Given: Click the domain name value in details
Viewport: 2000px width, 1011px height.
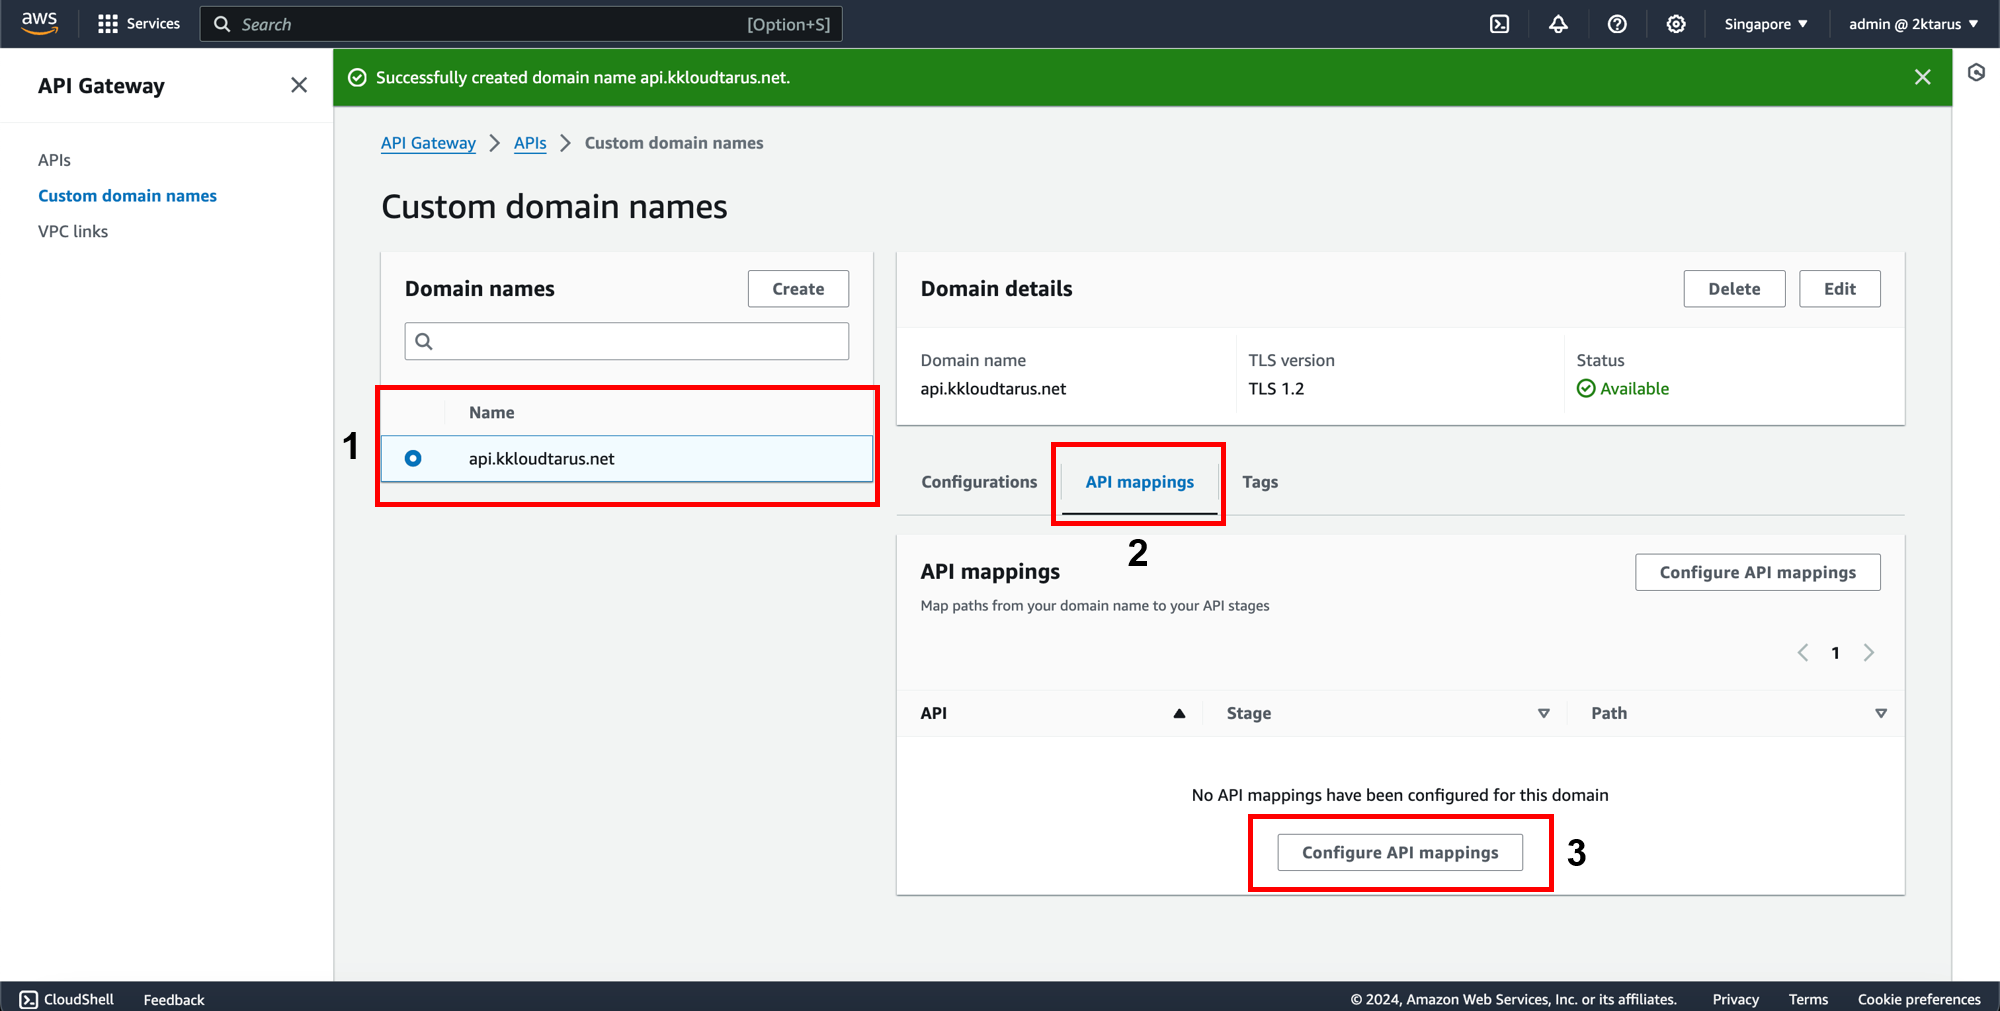Looking at the screenshot, I should point(993,389).
